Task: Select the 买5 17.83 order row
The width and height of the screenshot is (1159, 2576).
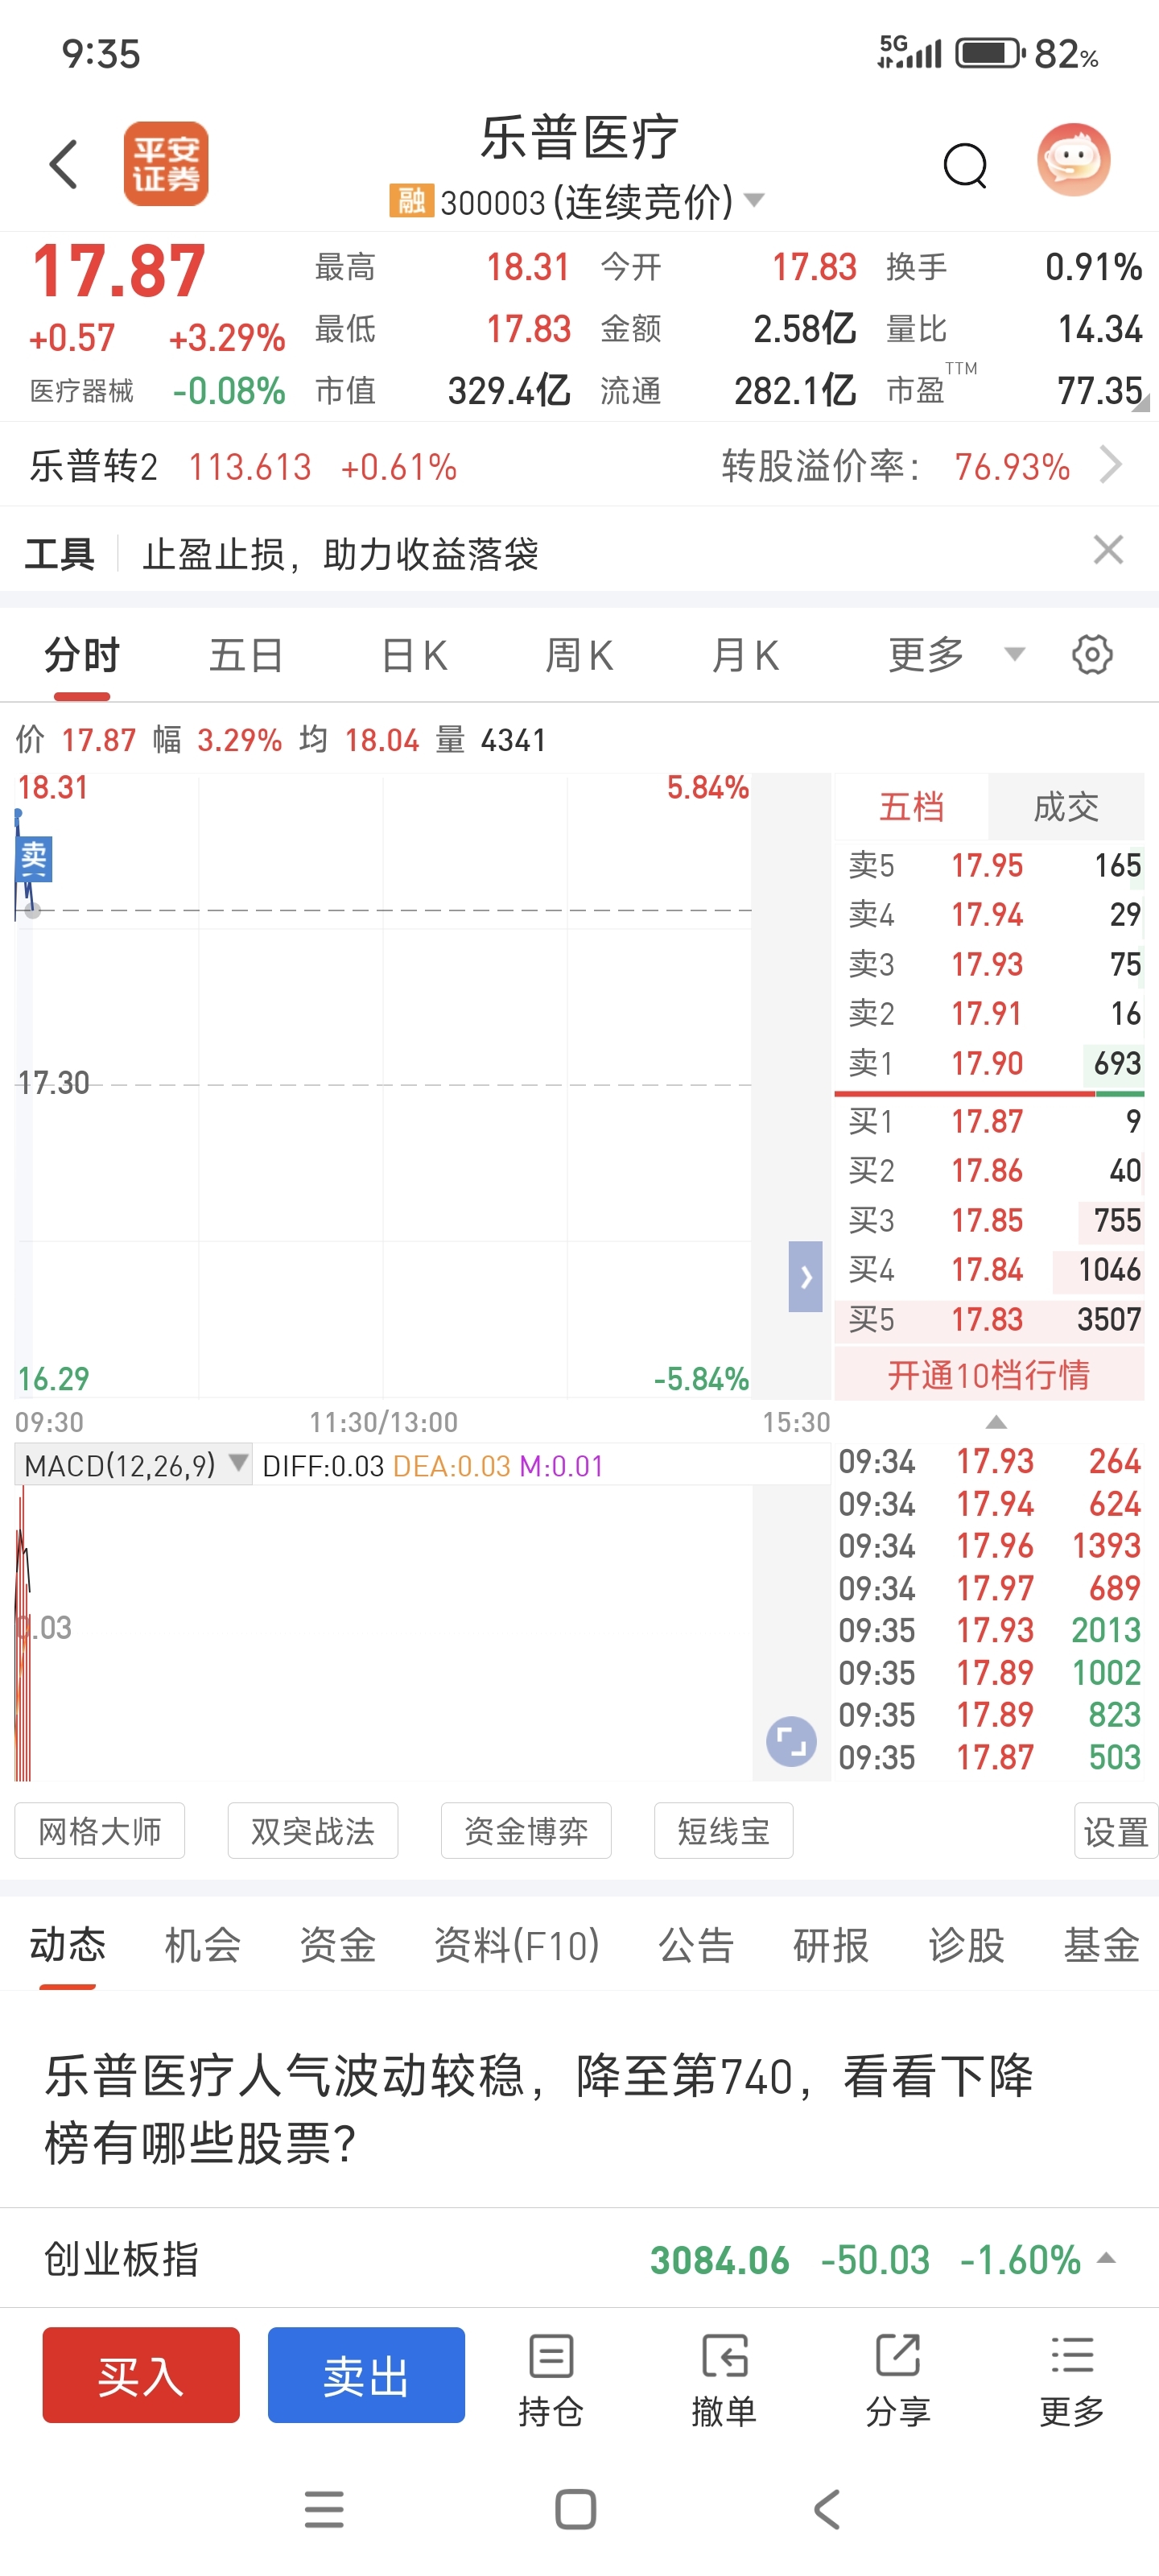Action: [989, 1319]
